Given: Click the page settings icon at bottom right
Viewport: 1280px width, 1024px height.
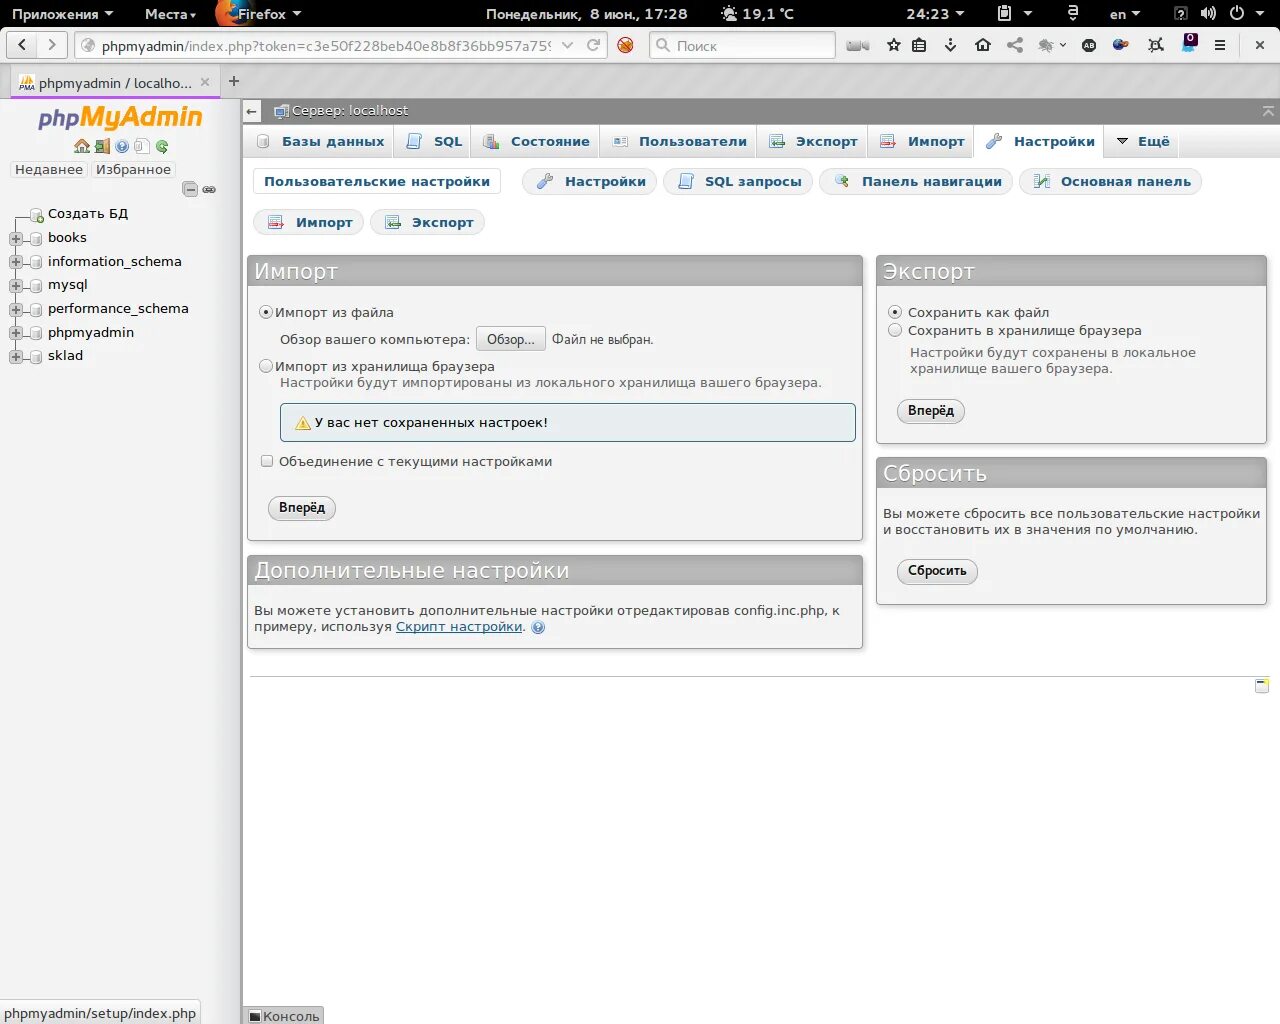Looking at the screenshot, I should click(1262, 685).
